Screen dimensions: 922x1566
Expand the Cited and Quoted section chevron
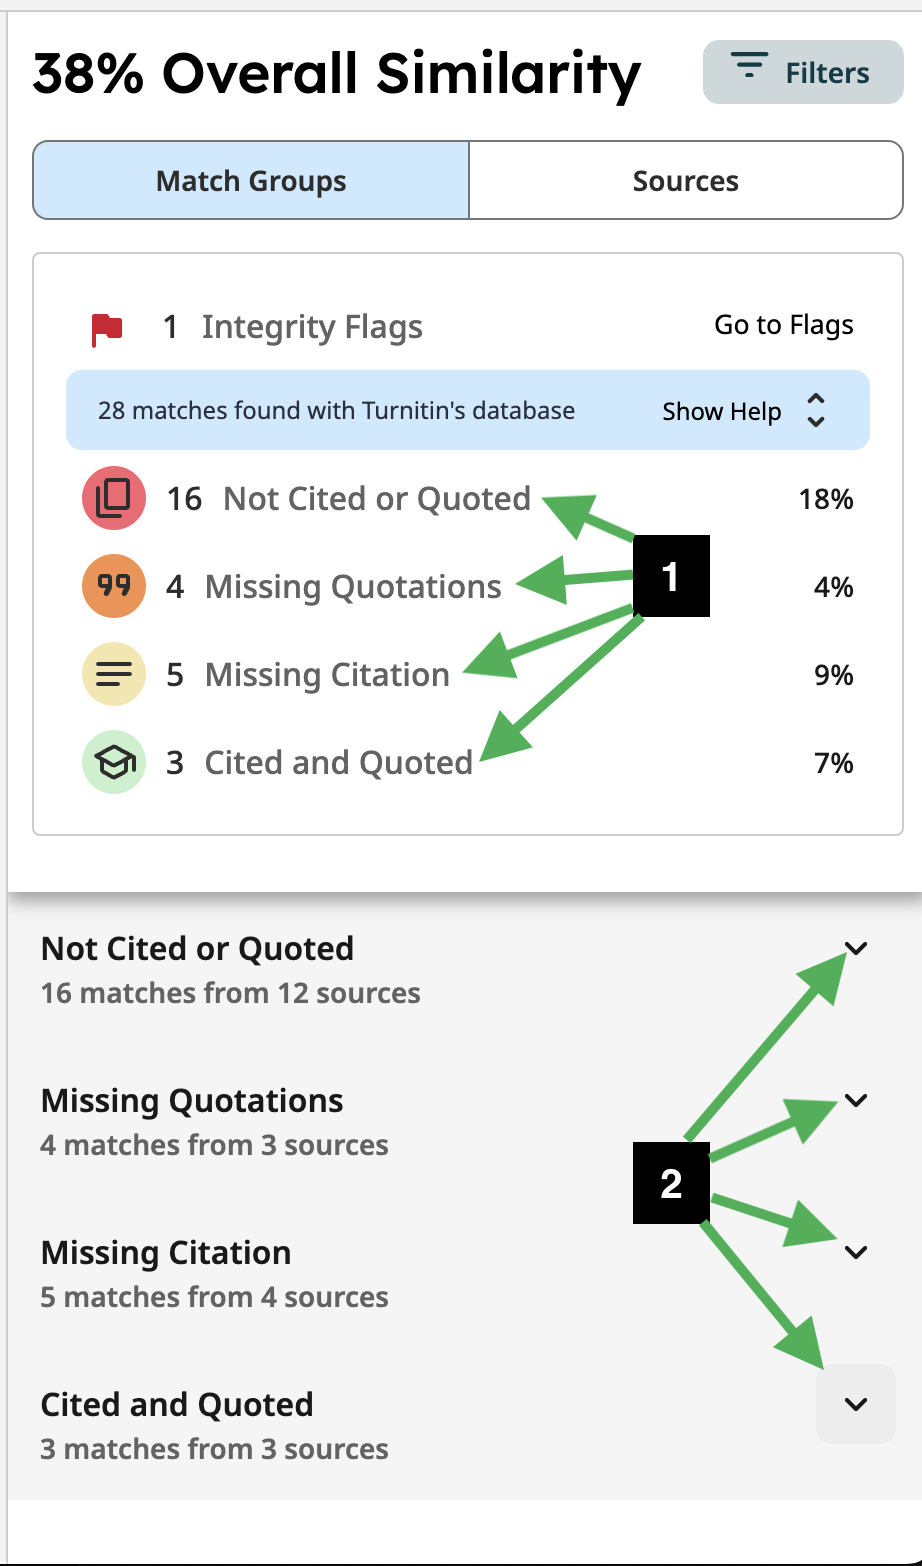click(x=855, y=1404)
